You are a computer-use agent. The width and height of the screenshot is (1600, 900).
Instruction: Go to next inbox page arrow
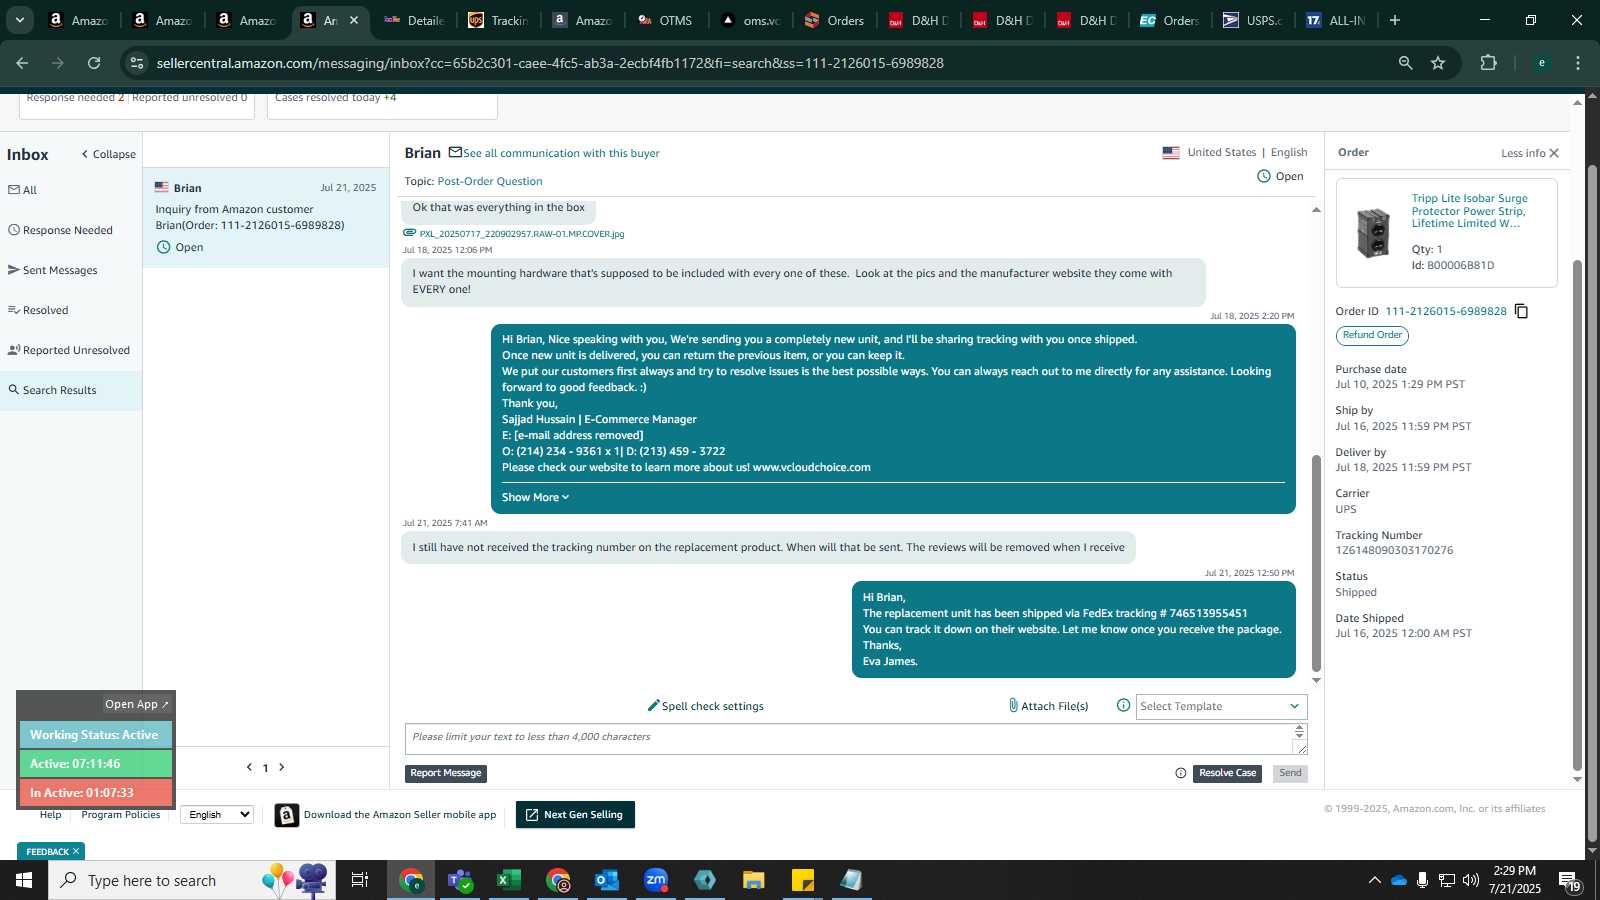(x=282, y=767)
